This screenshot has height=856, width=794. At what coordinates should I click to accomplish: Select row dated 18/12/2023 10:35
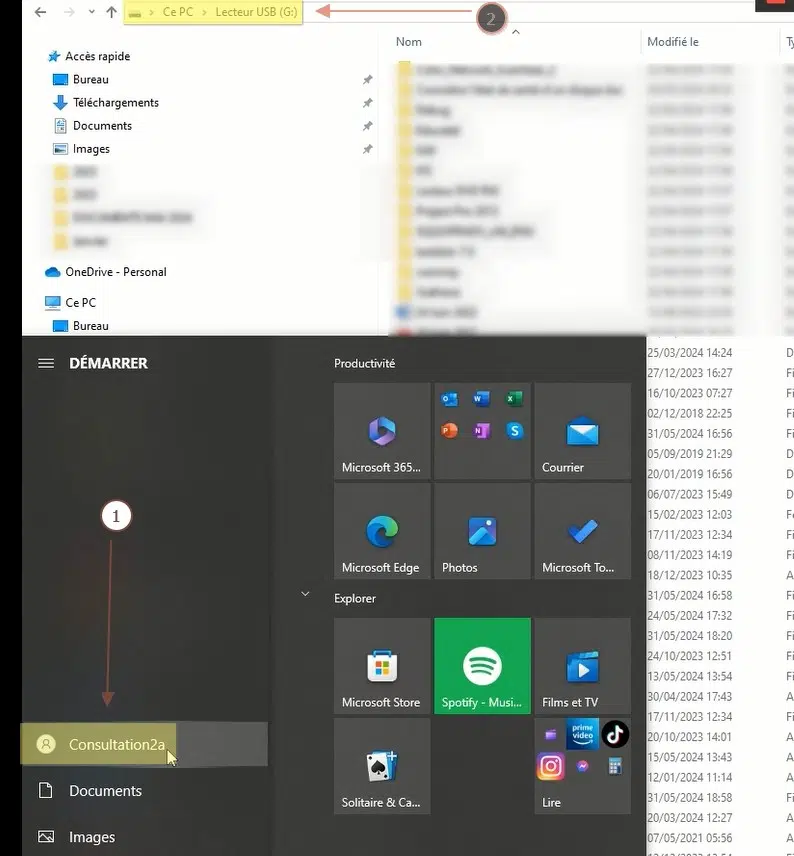(690, 575)
